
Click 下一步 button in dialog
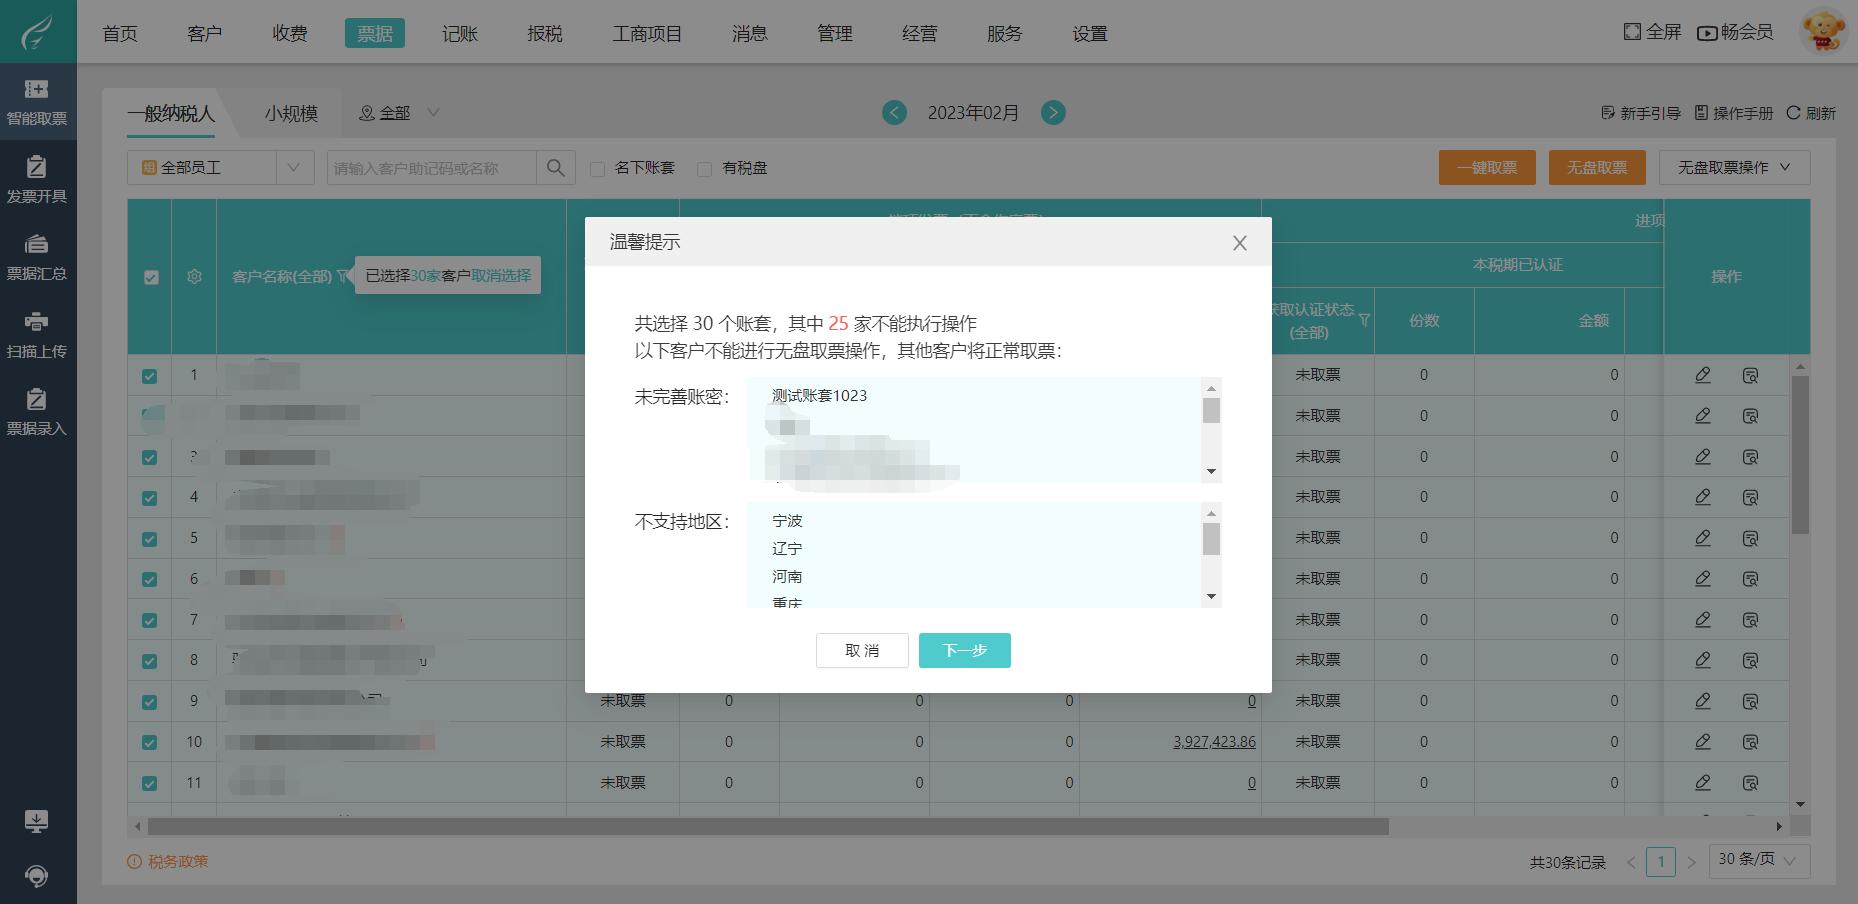click(x=965, y=650)
